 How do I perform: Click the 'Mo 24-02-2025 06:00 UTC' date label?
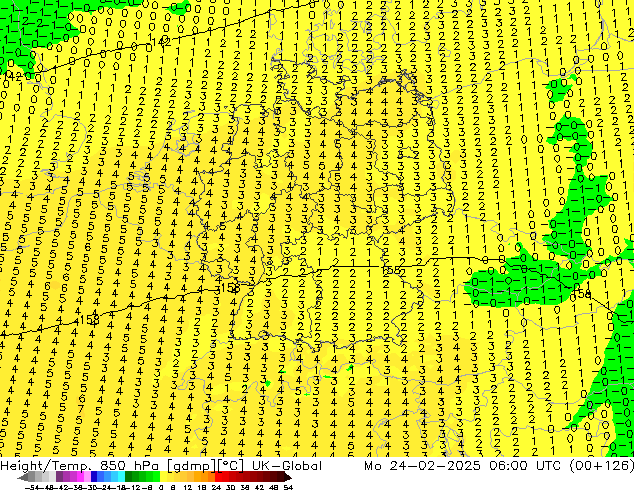pyautogui.click(x=464, y=465)
